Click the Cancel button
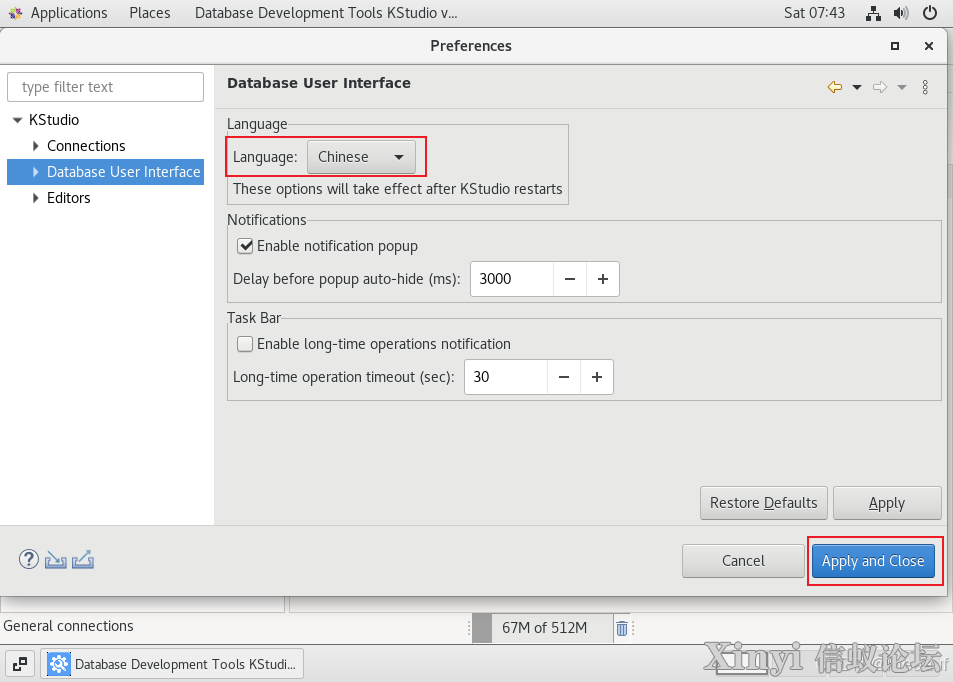Screen dimensions: 953x682 click(743, 560)
